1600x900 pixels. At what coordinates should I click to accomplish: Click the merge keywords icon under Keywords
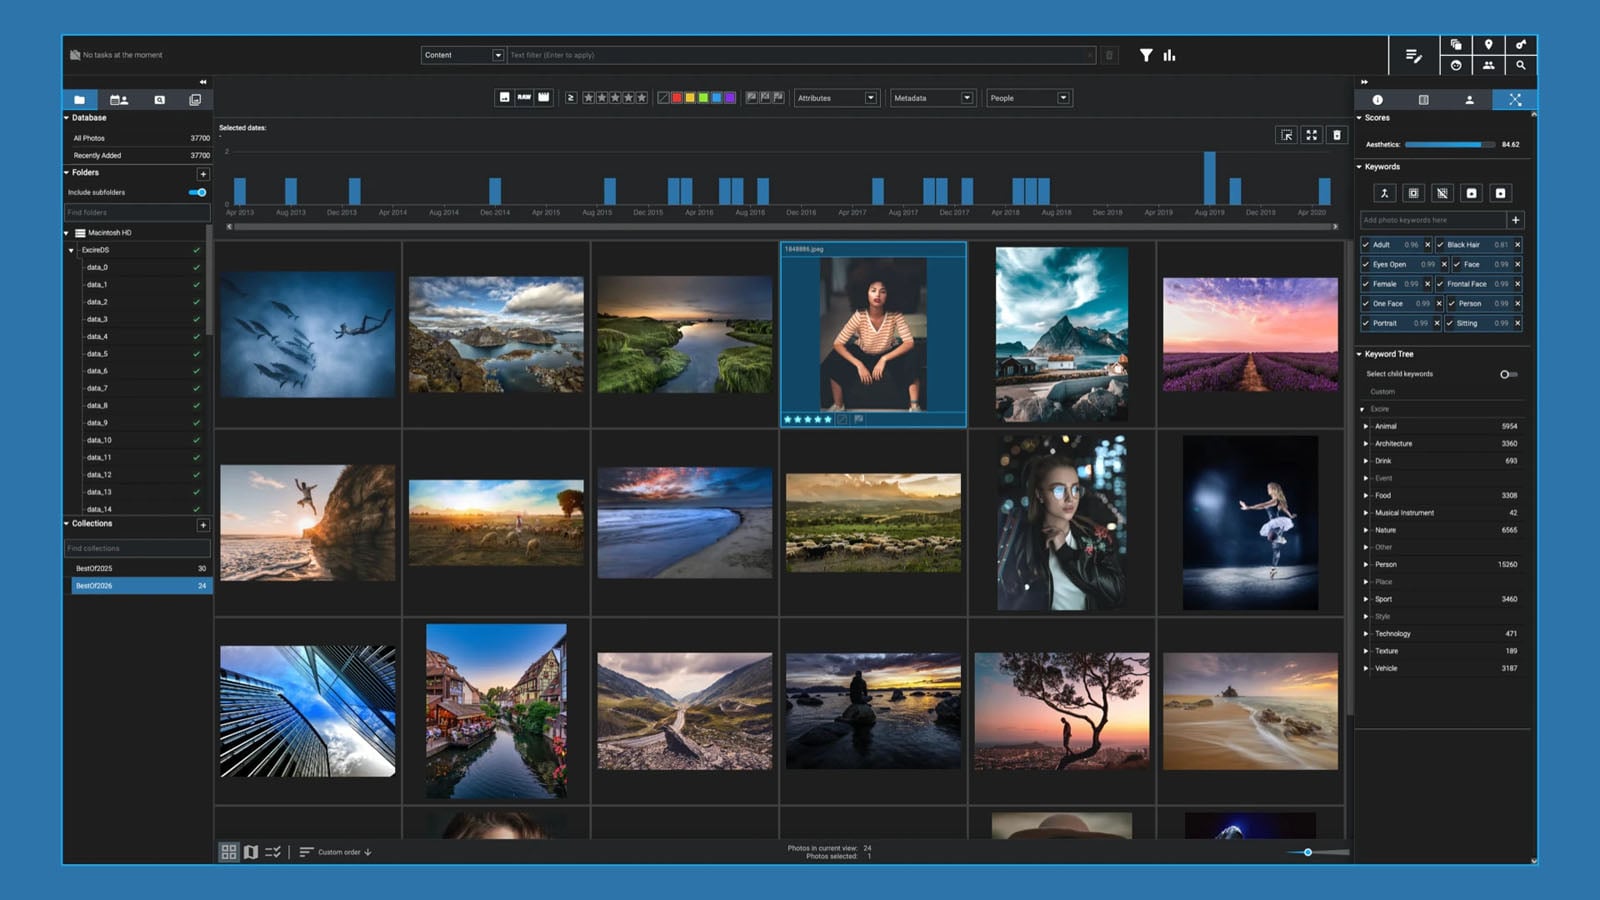pyautogui.click(x=1384, y=193)
